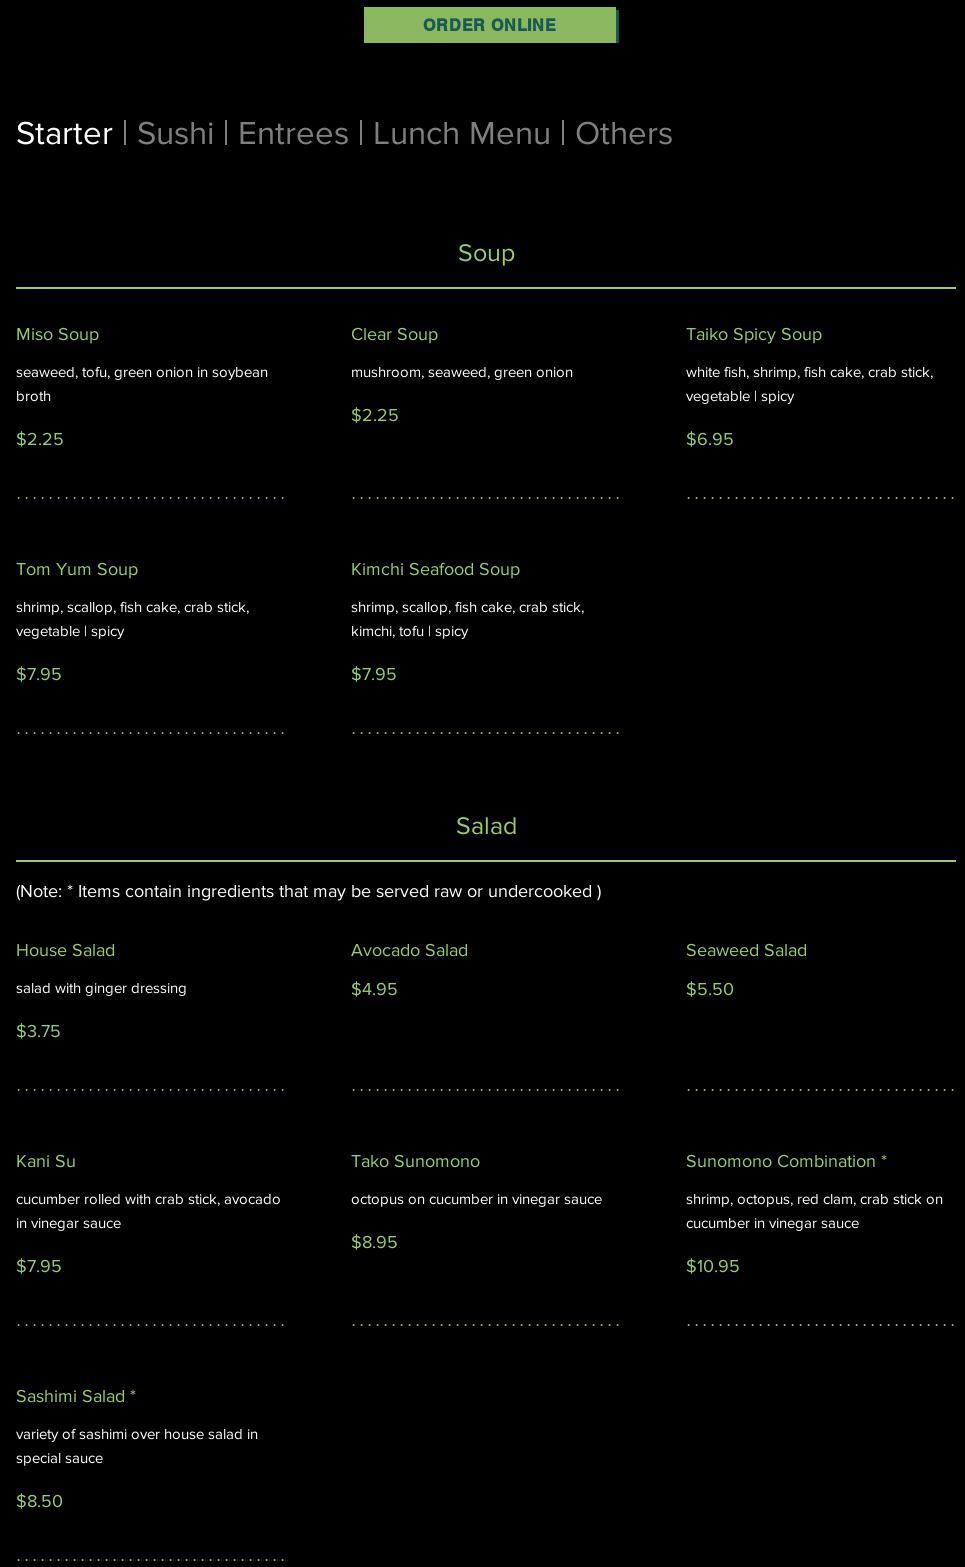Select the Starter menu tab
The width and height of the screenshot is (965, 1567).
[x=64, y=134]
